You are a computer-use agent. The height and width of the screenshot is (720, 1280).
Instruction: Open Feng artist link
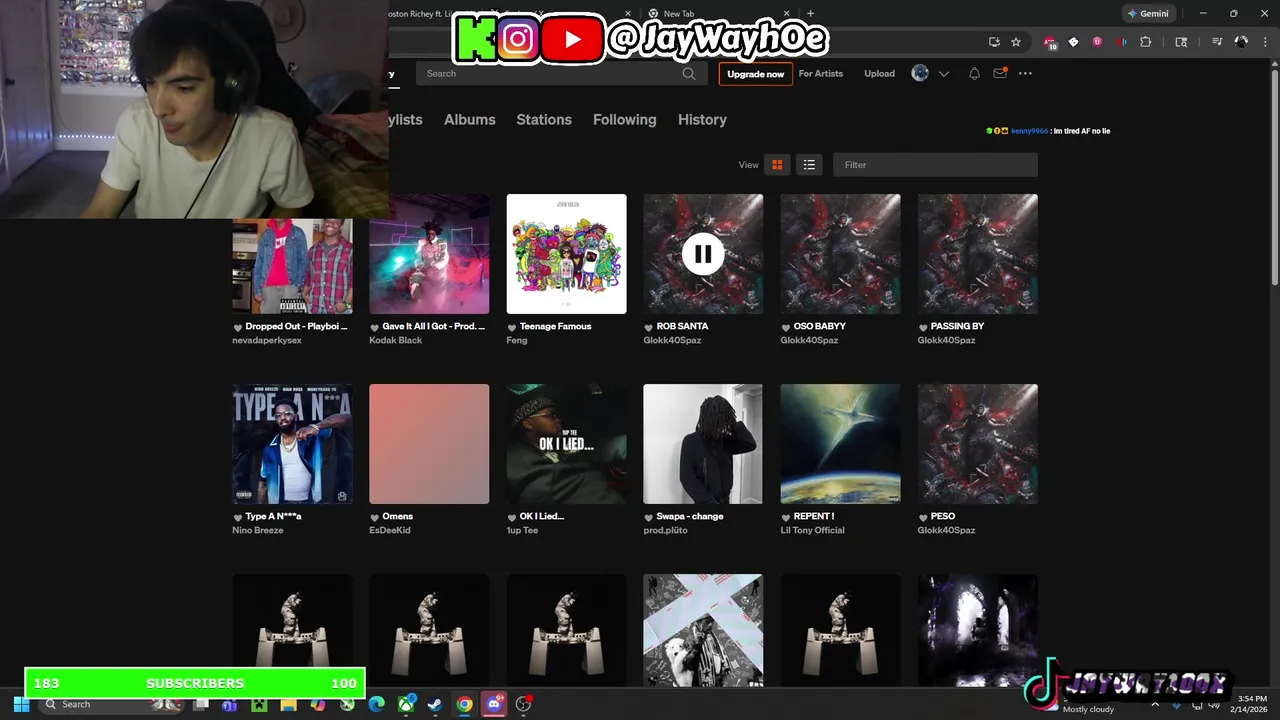pyautogui.click(x=517, y=340)
